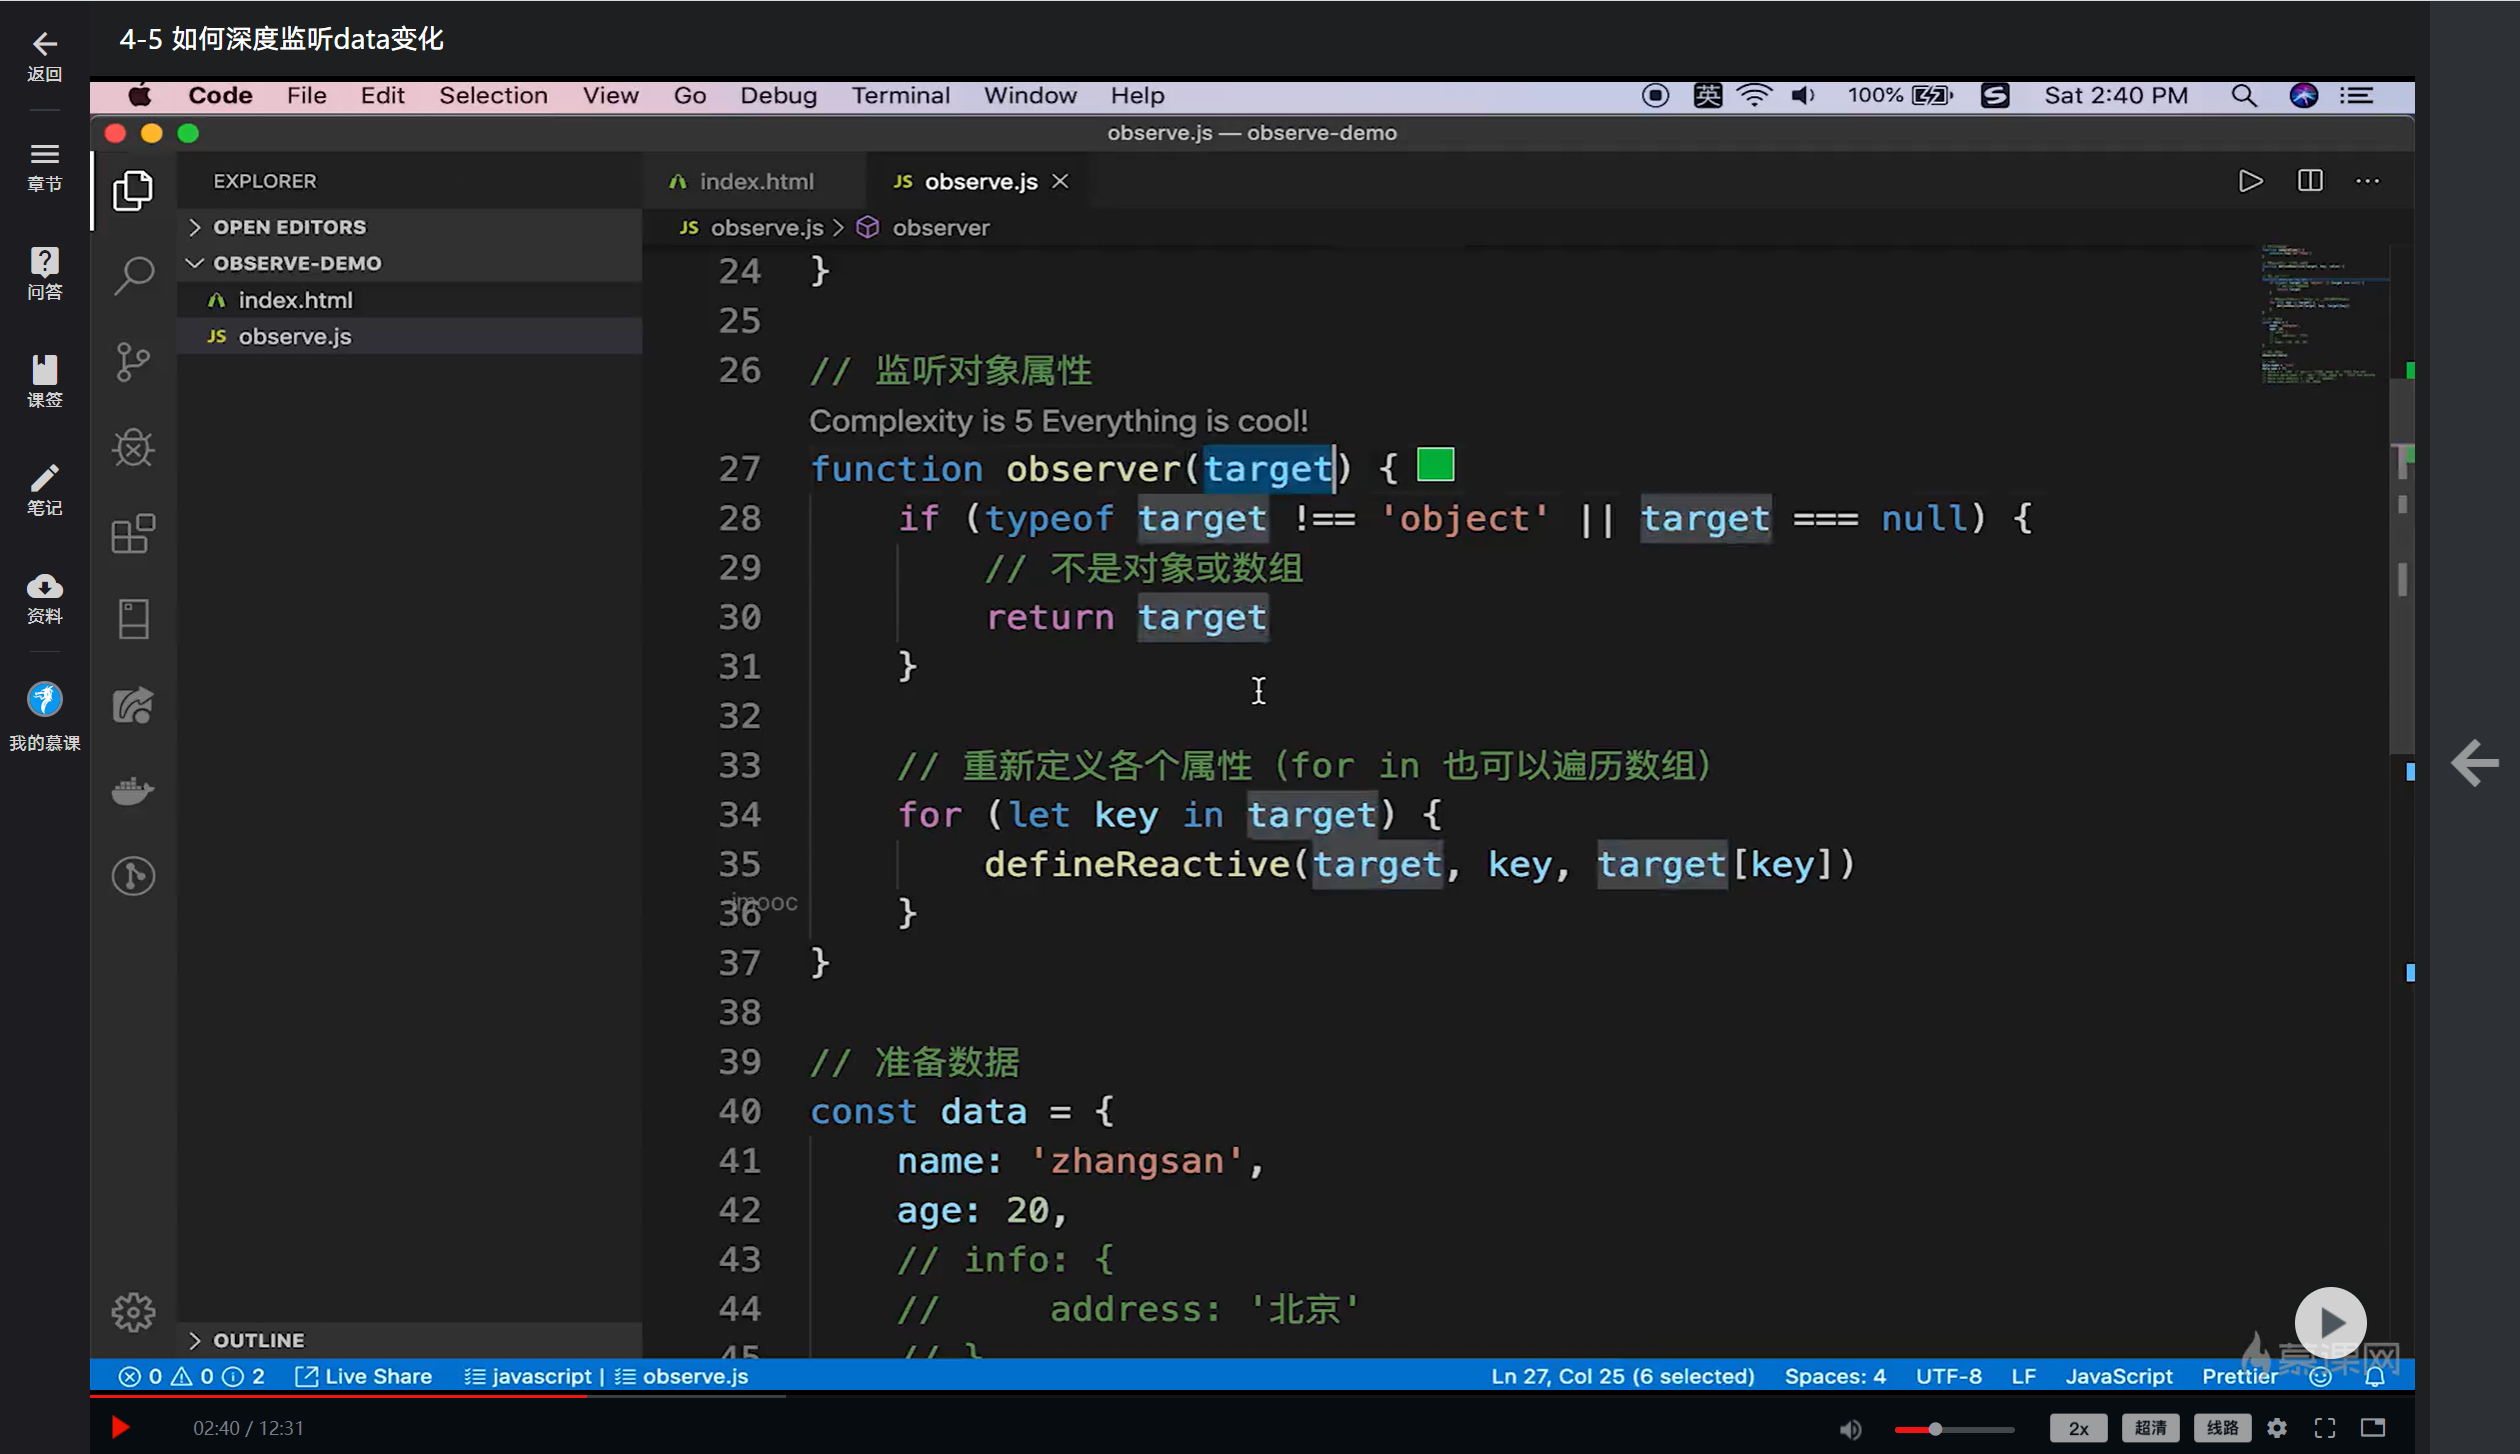This screenshot has width=2520, height=1454.
Task: Toggle the 超清 quality button
Action: (2150, 1428)
